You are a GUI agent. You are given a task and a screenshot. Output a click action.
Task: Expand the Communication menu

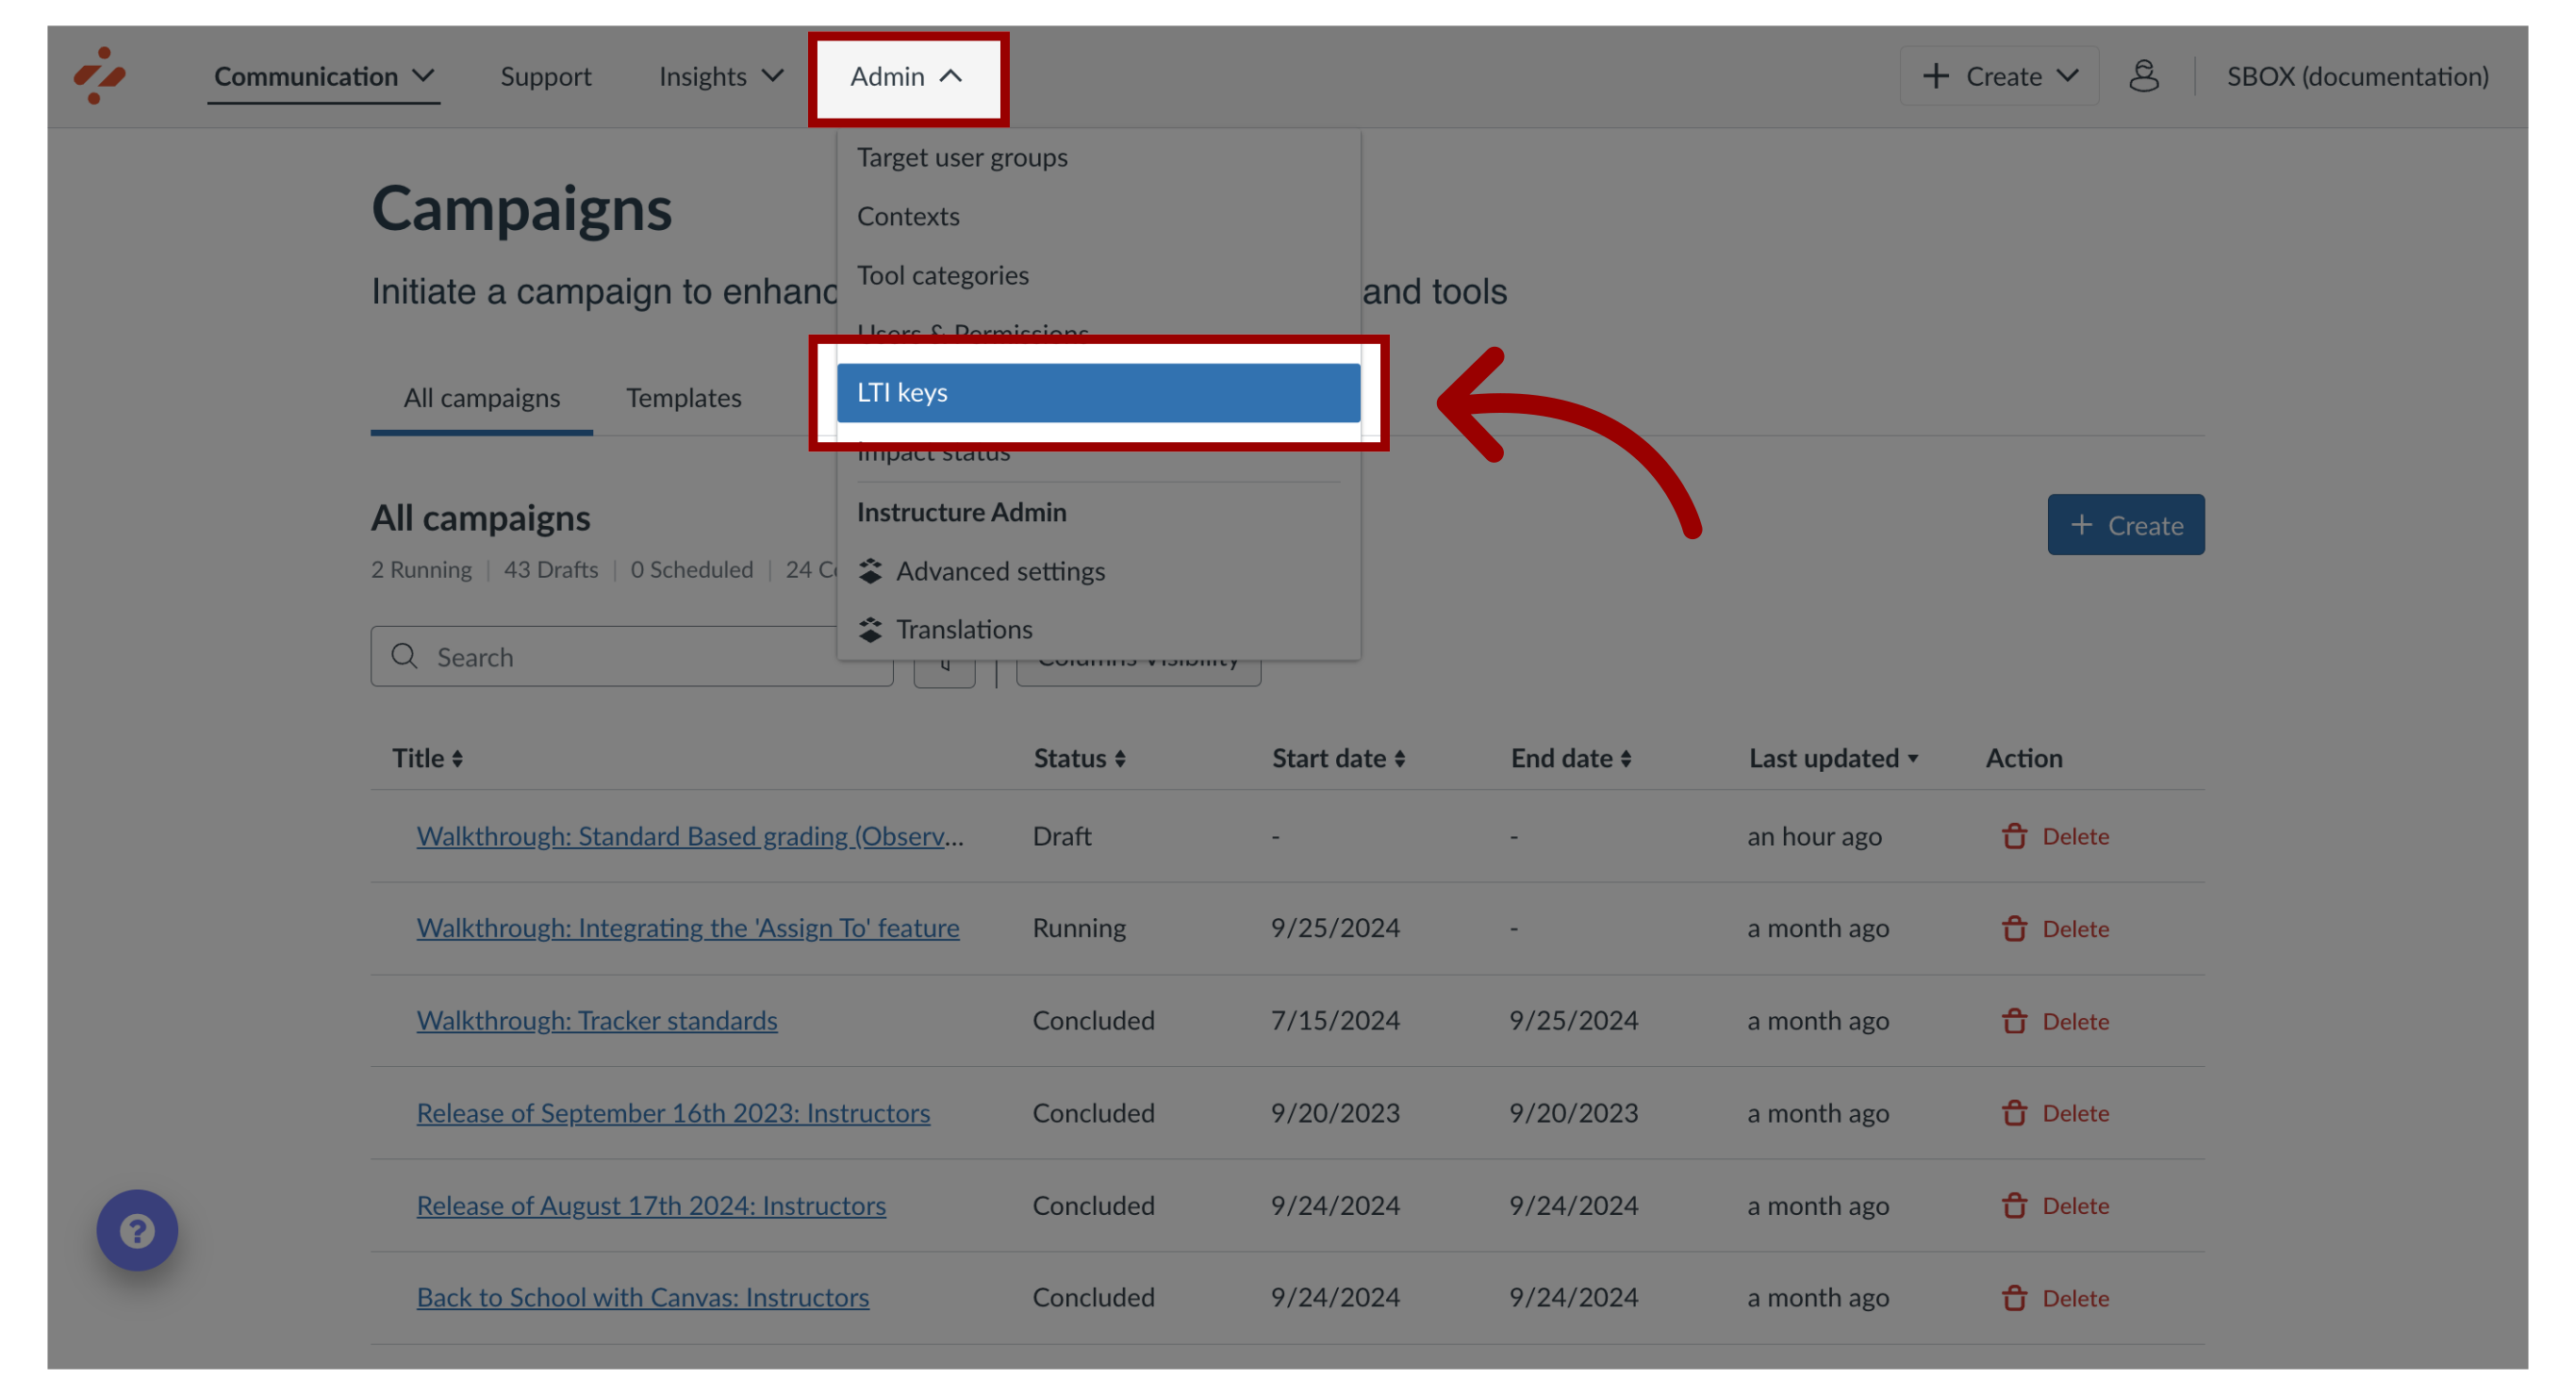click(324, 76)
